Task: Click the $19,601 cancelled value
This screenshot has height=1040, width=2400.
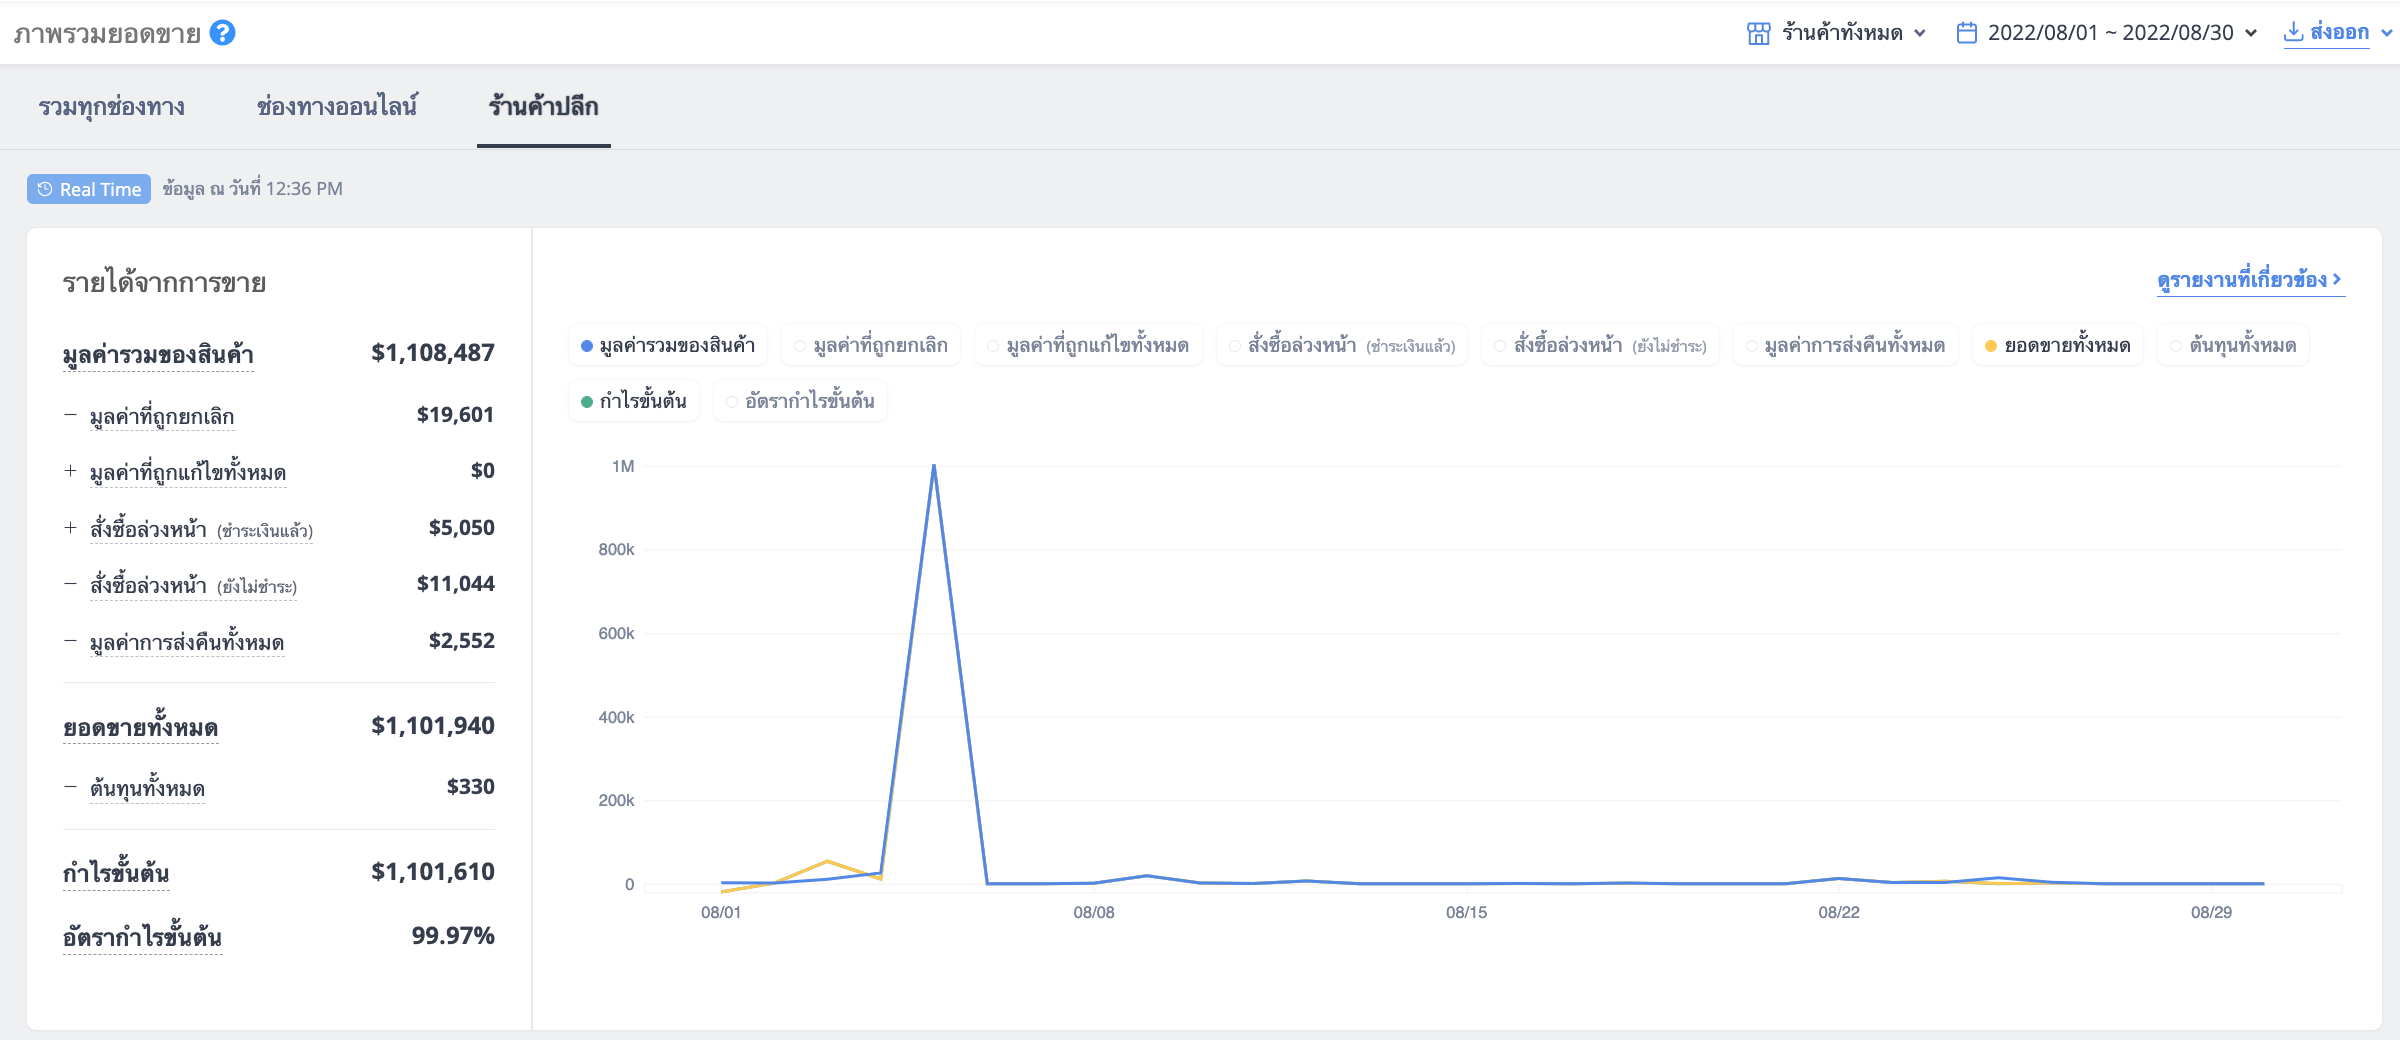Action: (456, 415)
